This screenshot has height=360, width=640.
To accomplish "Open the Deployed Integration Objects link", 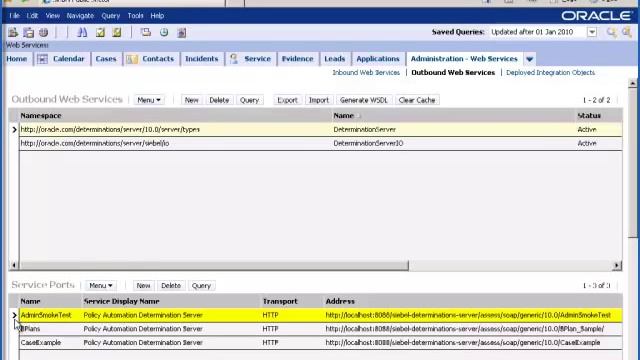I will pos(550,73).
